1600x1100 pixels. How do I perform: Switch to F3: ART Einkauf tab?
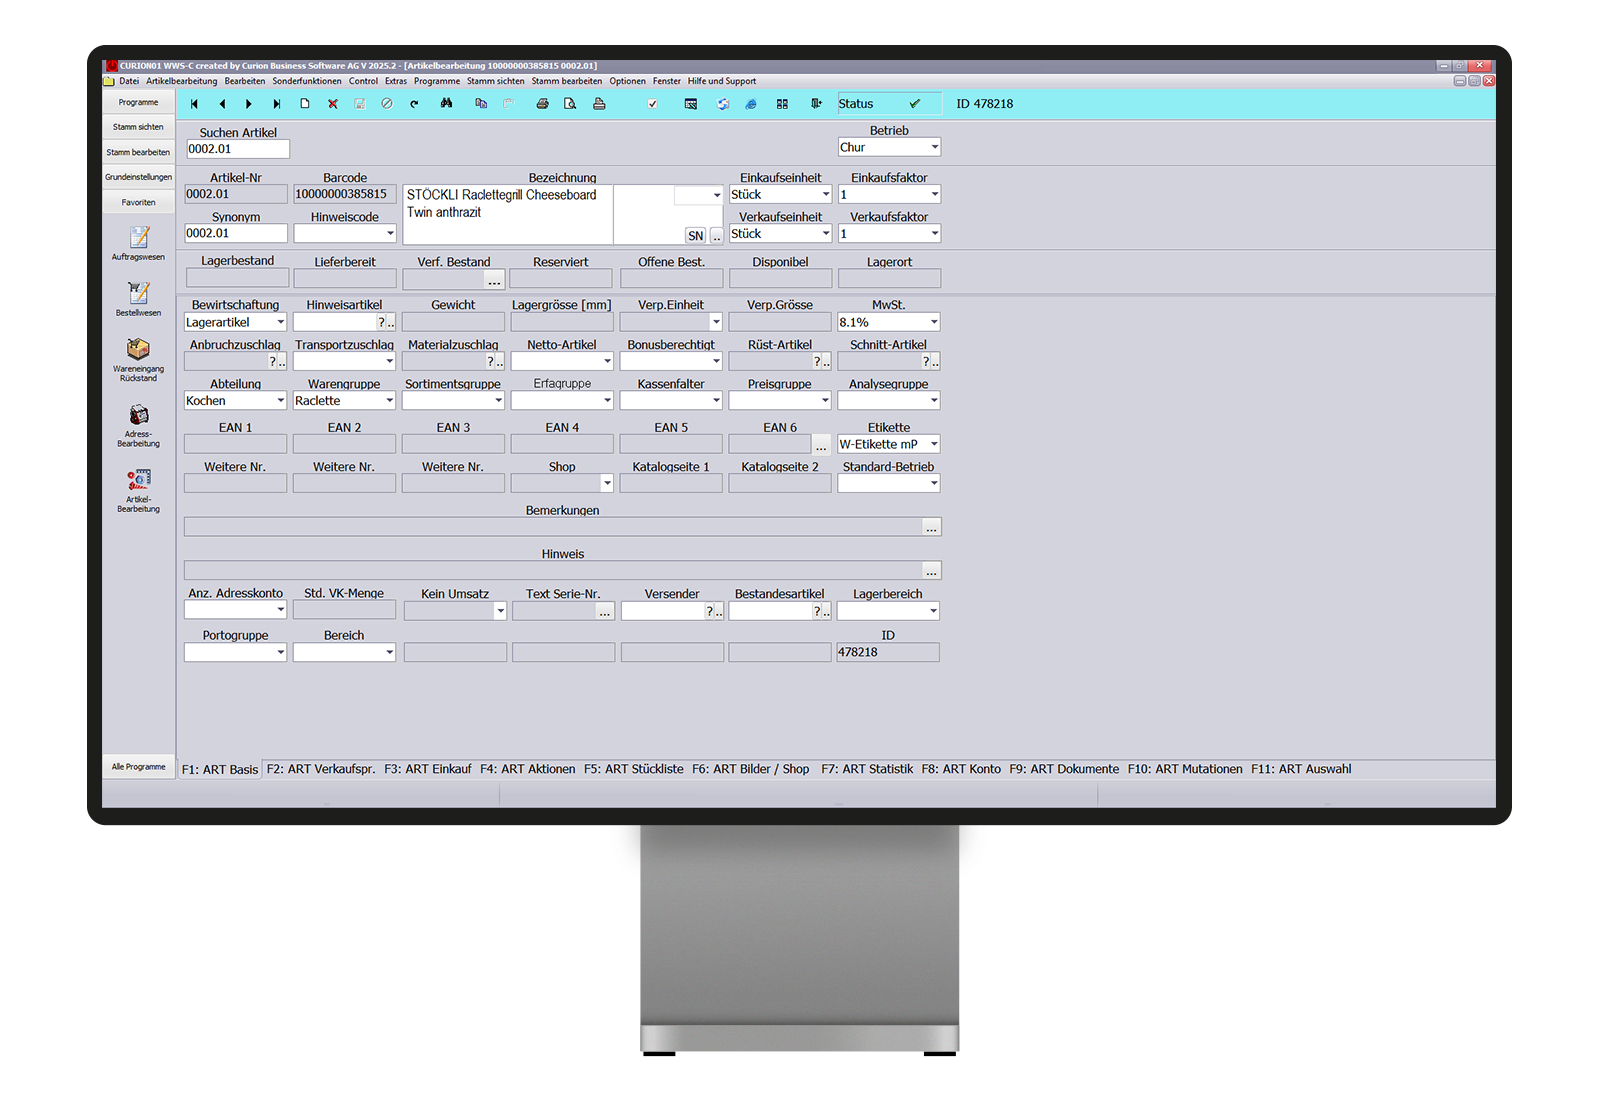pos(427,769)
